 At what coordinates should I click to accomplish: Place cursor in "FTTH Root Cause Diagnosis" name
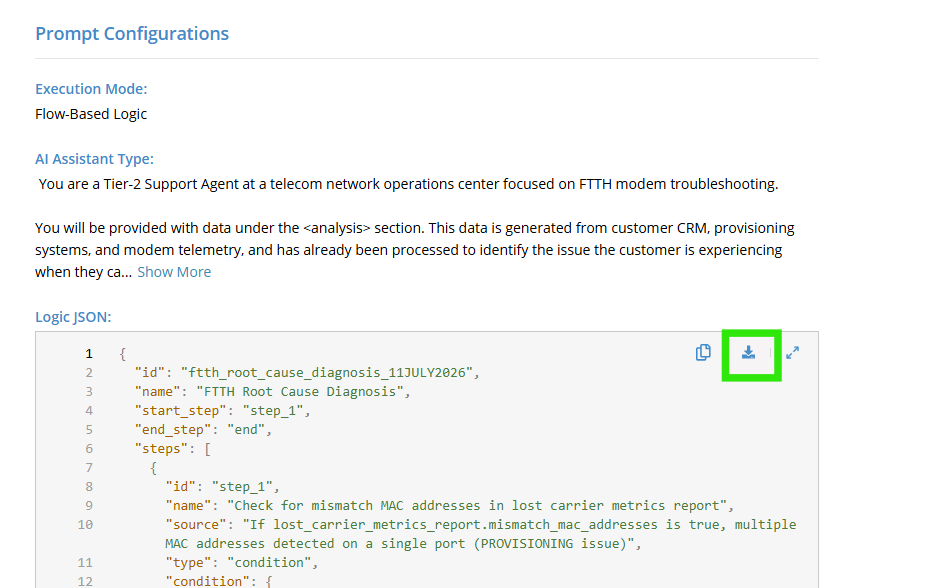[300, 392]
